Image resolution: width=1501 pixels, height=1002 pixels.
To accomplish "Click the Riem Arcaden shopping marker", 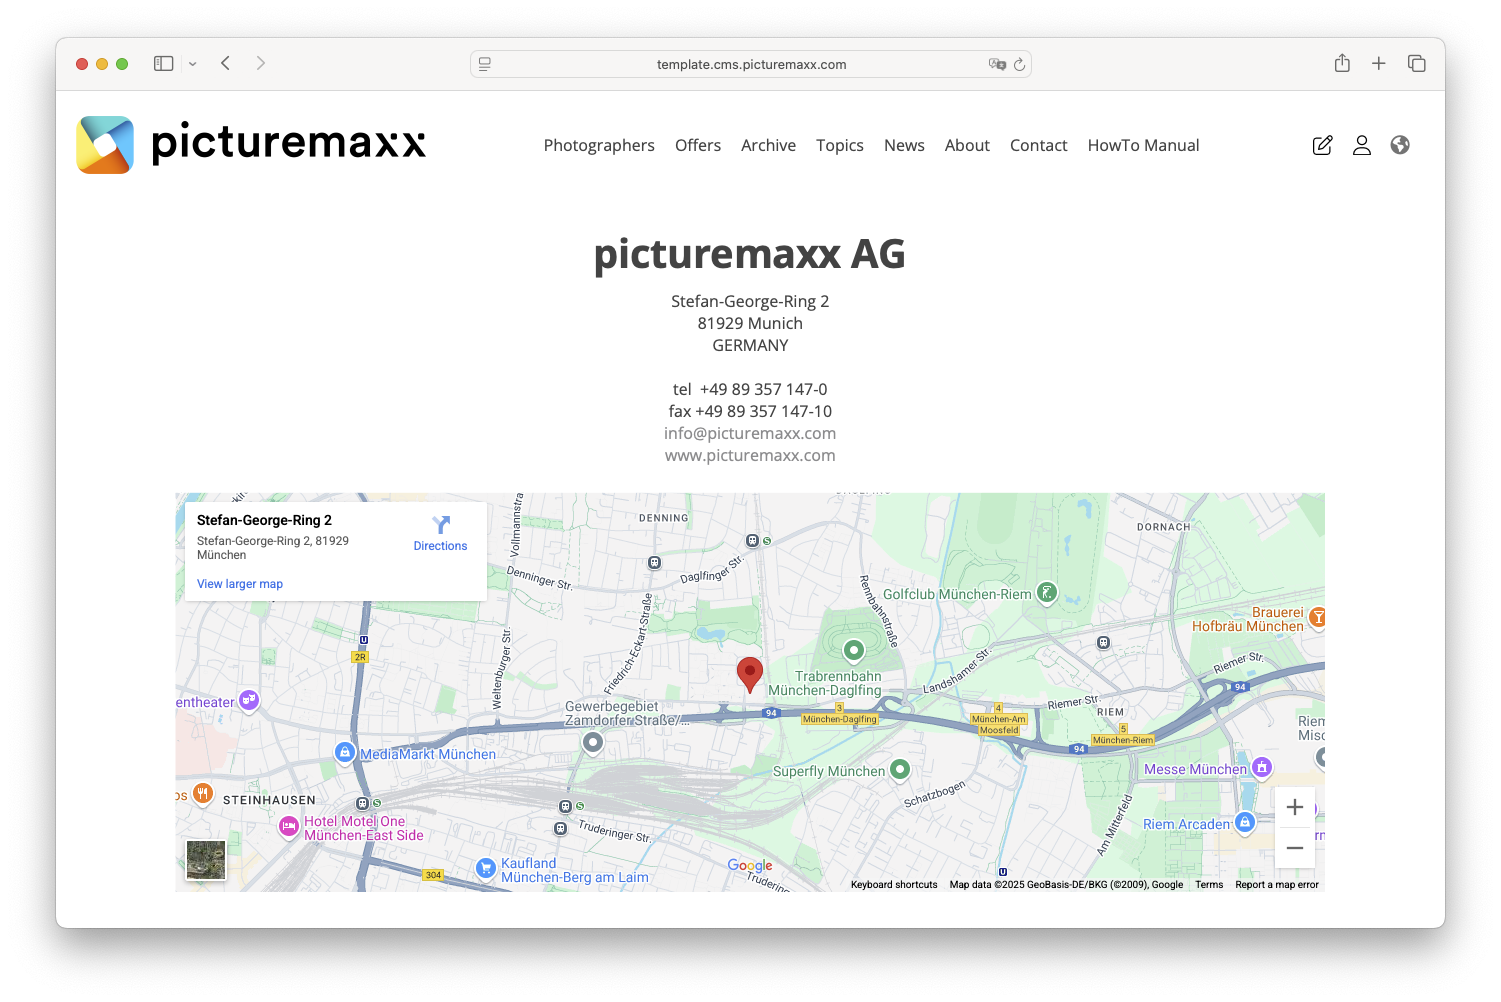I will click(1245, 822).
